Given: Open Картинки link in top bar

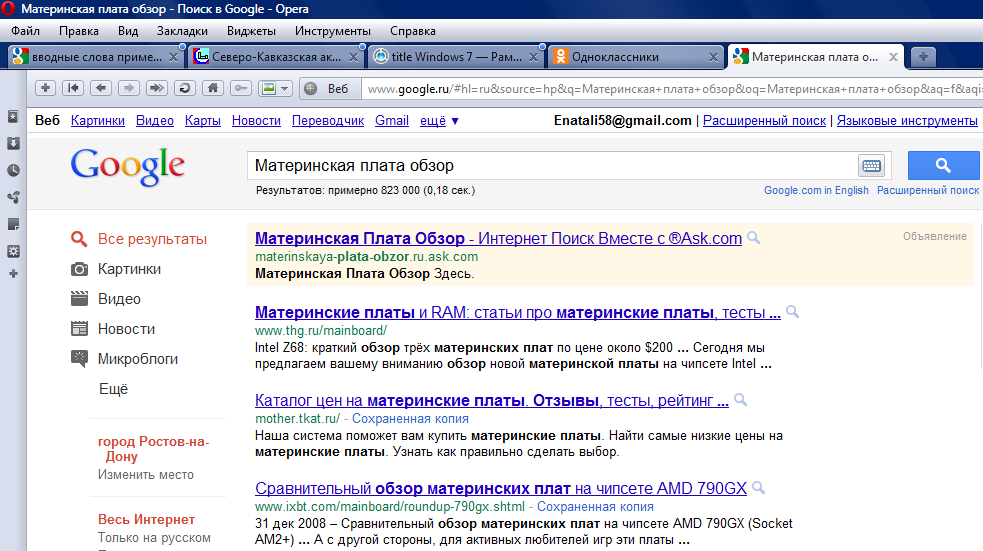Looking at the screenshot, I should [98, 121].
